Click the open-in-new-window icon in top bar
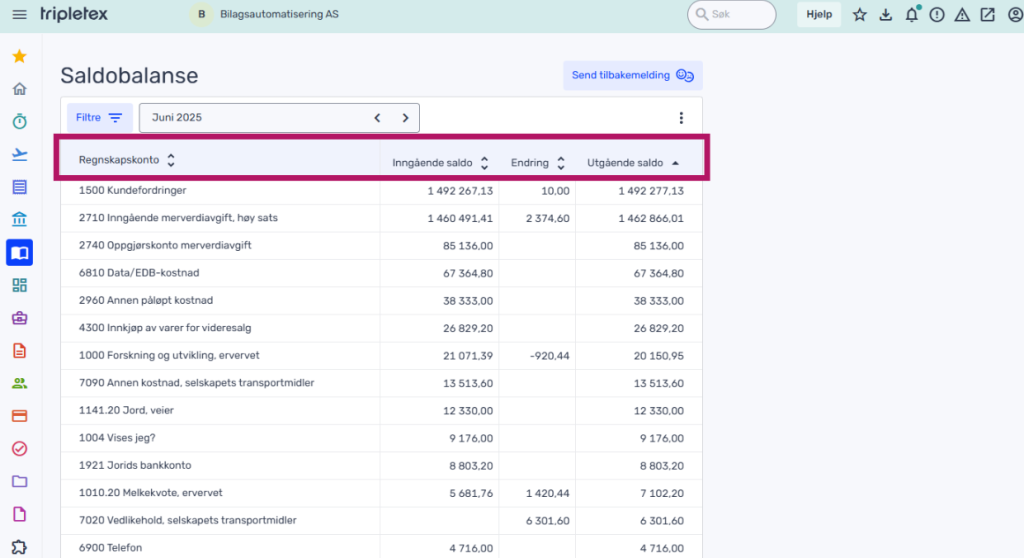The width and height of the screenshot is (1024, 558). [x=987, y=14]
